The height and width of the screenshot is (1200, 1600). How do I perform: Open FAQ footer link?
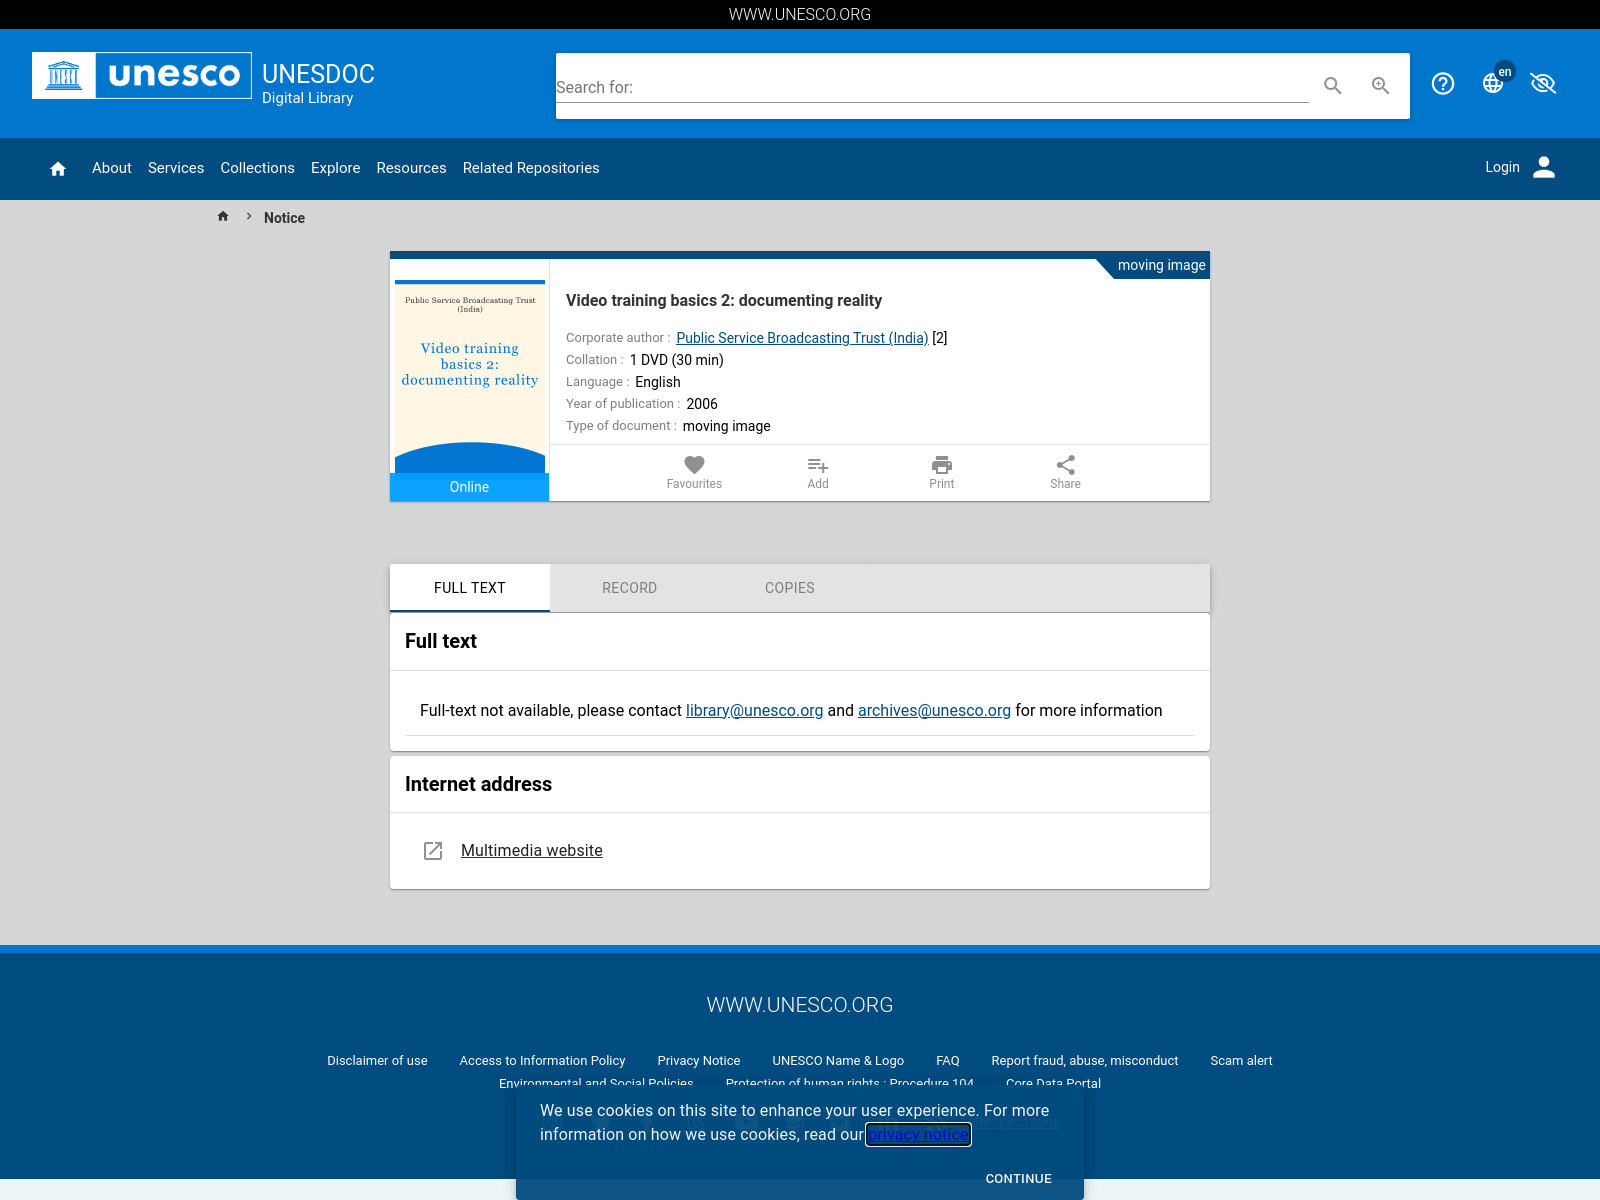click(x=948, y=1061)
